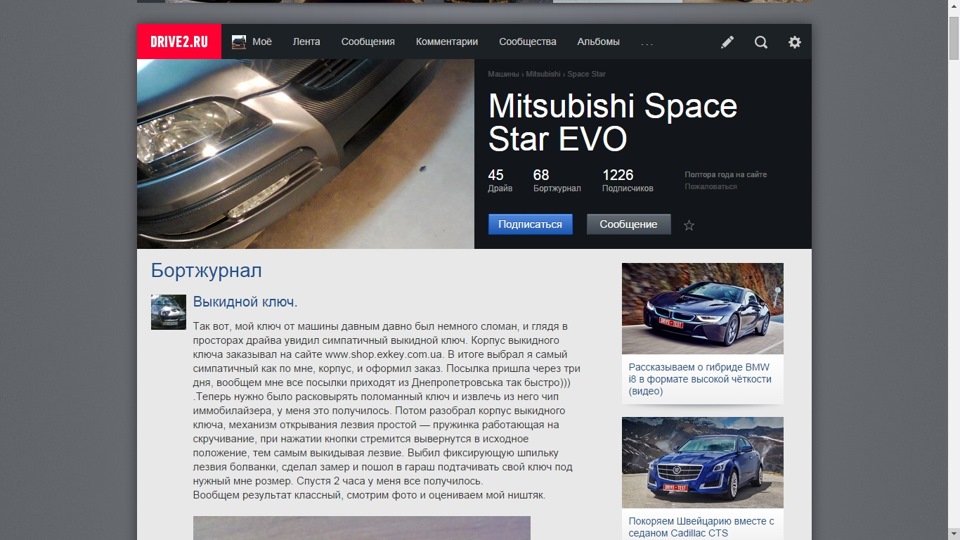Click the 68 Бортжурнал counter

[557, 181]
